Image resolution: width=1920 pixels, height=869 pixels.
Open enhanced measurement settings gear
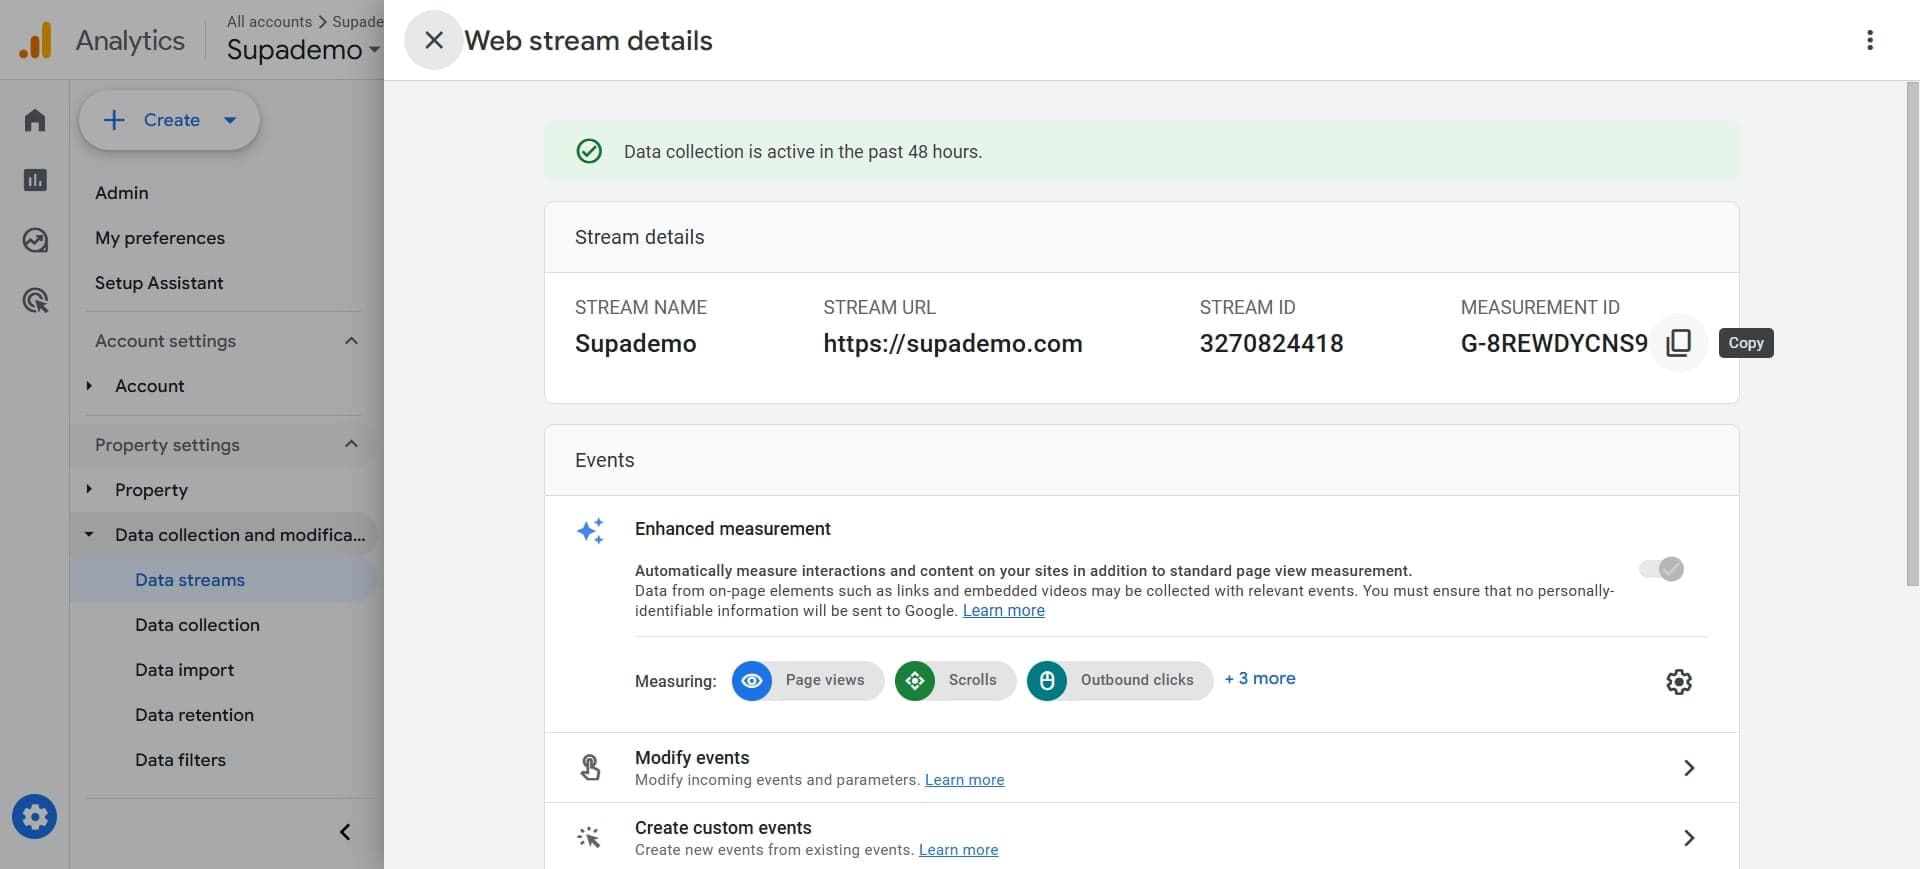point(1678,682)
